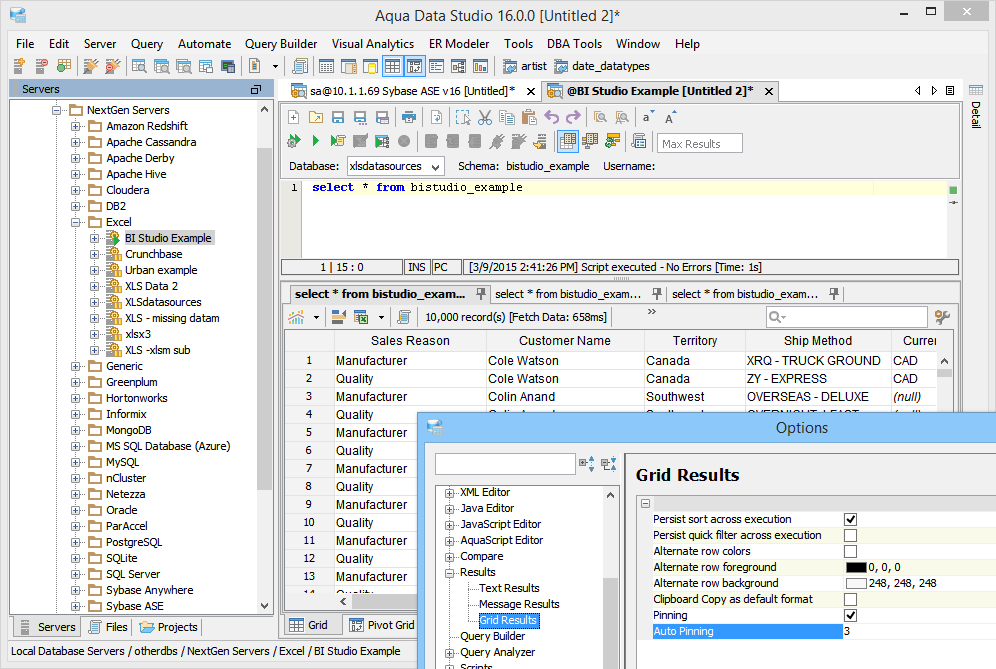Click the Undo arrow icon
The width and height of the screenshot is (996, 669).
(x=551, y=117)
